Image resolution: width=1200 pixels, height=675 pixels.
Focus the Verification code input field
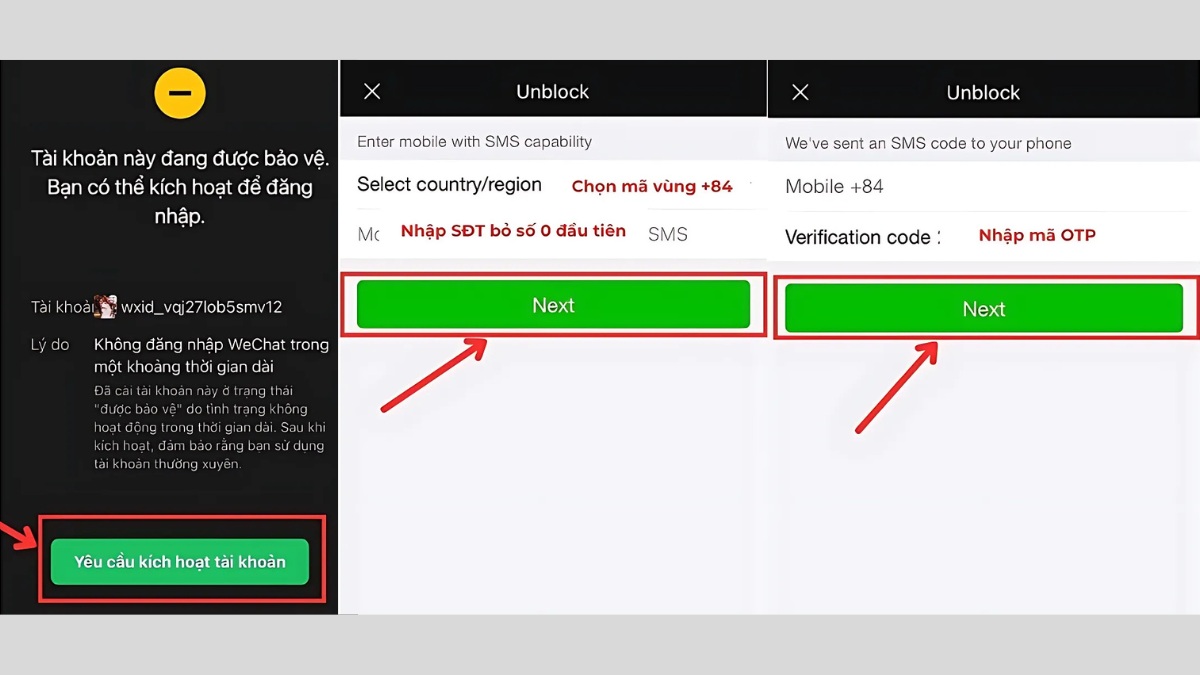pos(983,237)
